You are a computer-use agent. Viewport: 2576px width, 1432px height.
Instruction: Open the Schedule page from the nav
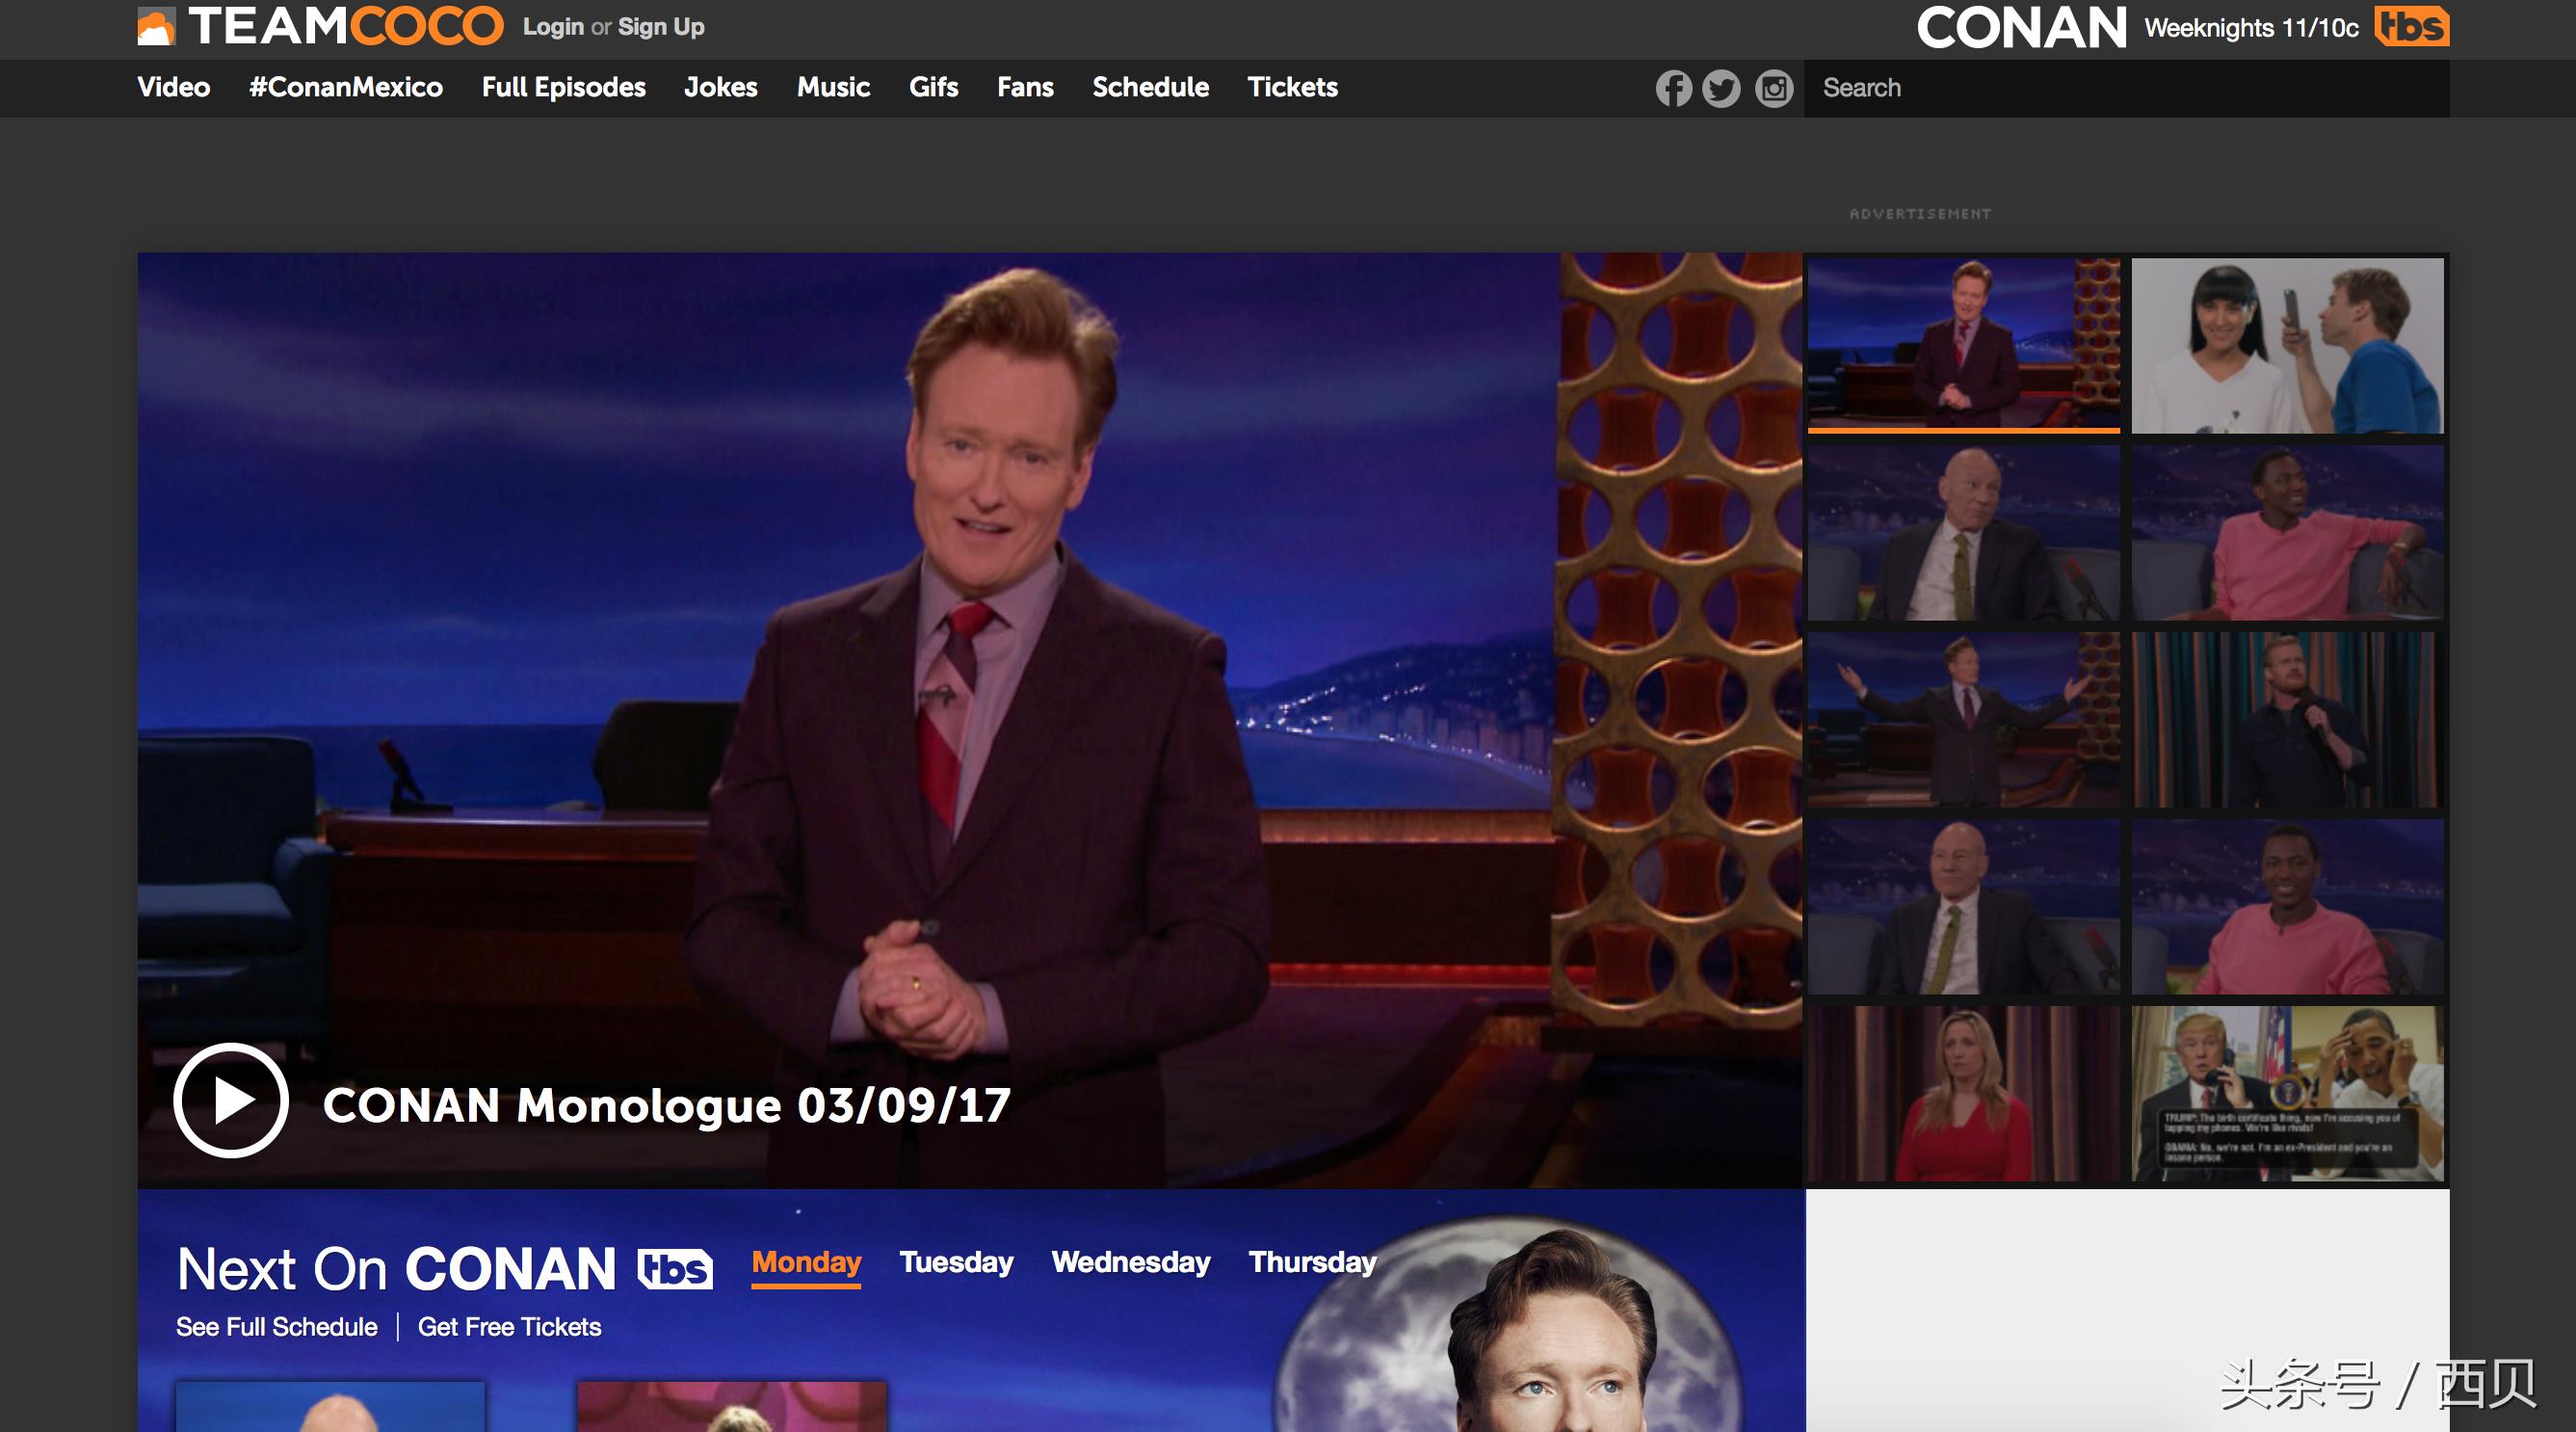[x=1151, y=88]
